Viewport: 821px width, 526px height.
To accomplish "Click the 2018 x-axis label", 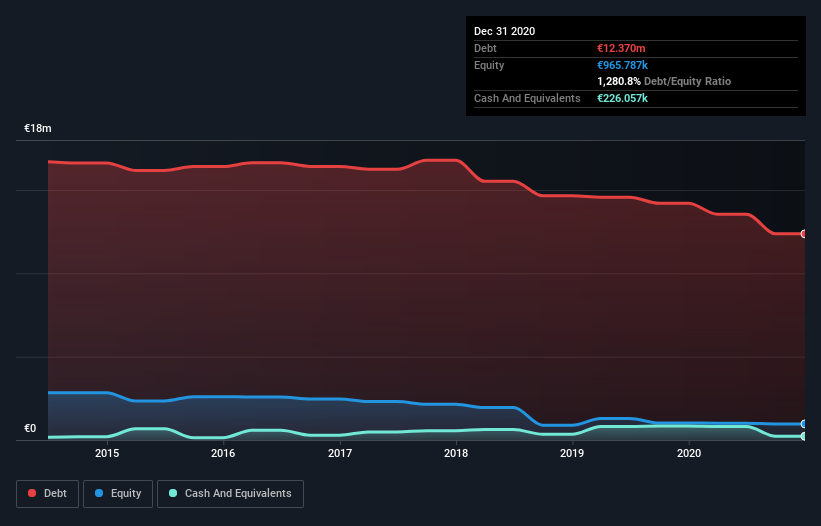I will 456,453.
